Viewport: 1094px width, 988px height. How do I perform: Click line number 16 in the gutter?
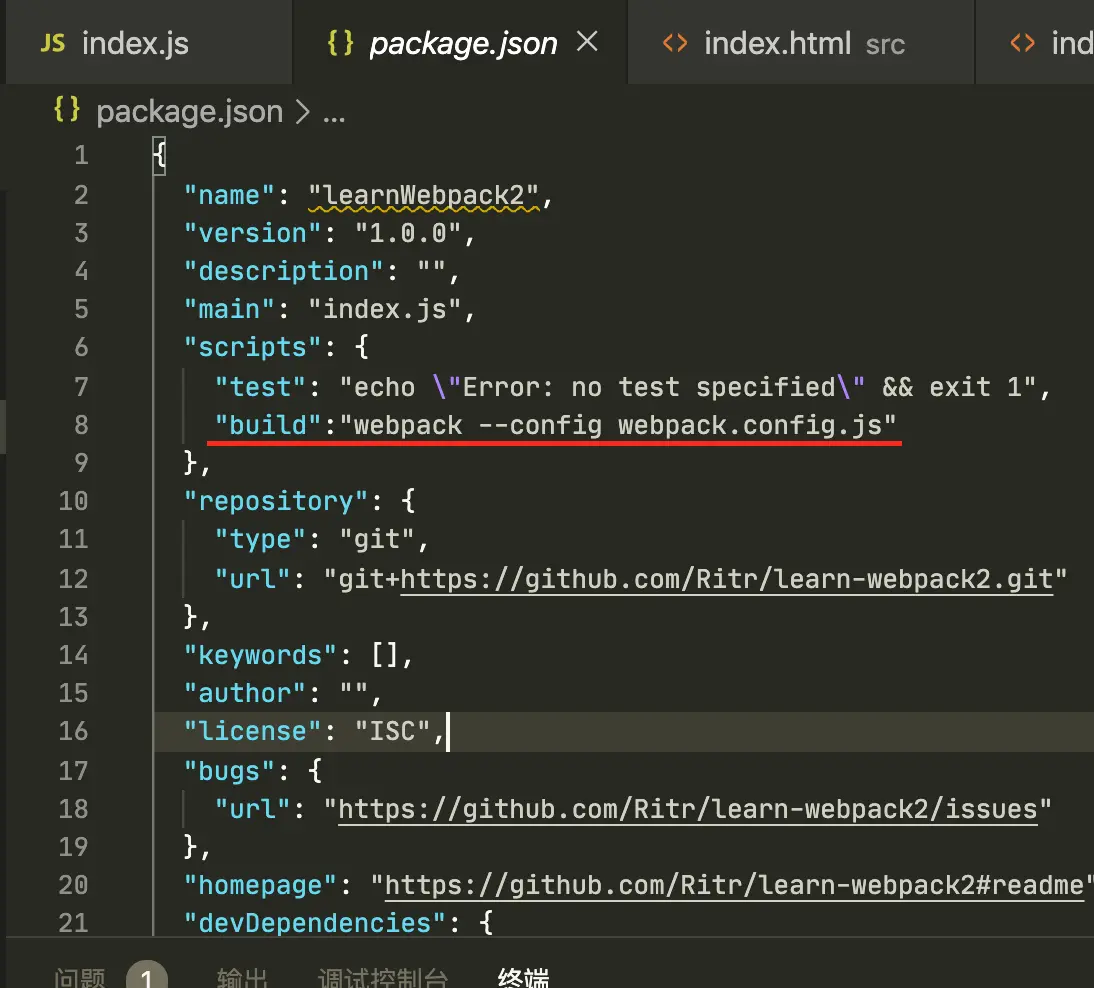pos(73,731)
